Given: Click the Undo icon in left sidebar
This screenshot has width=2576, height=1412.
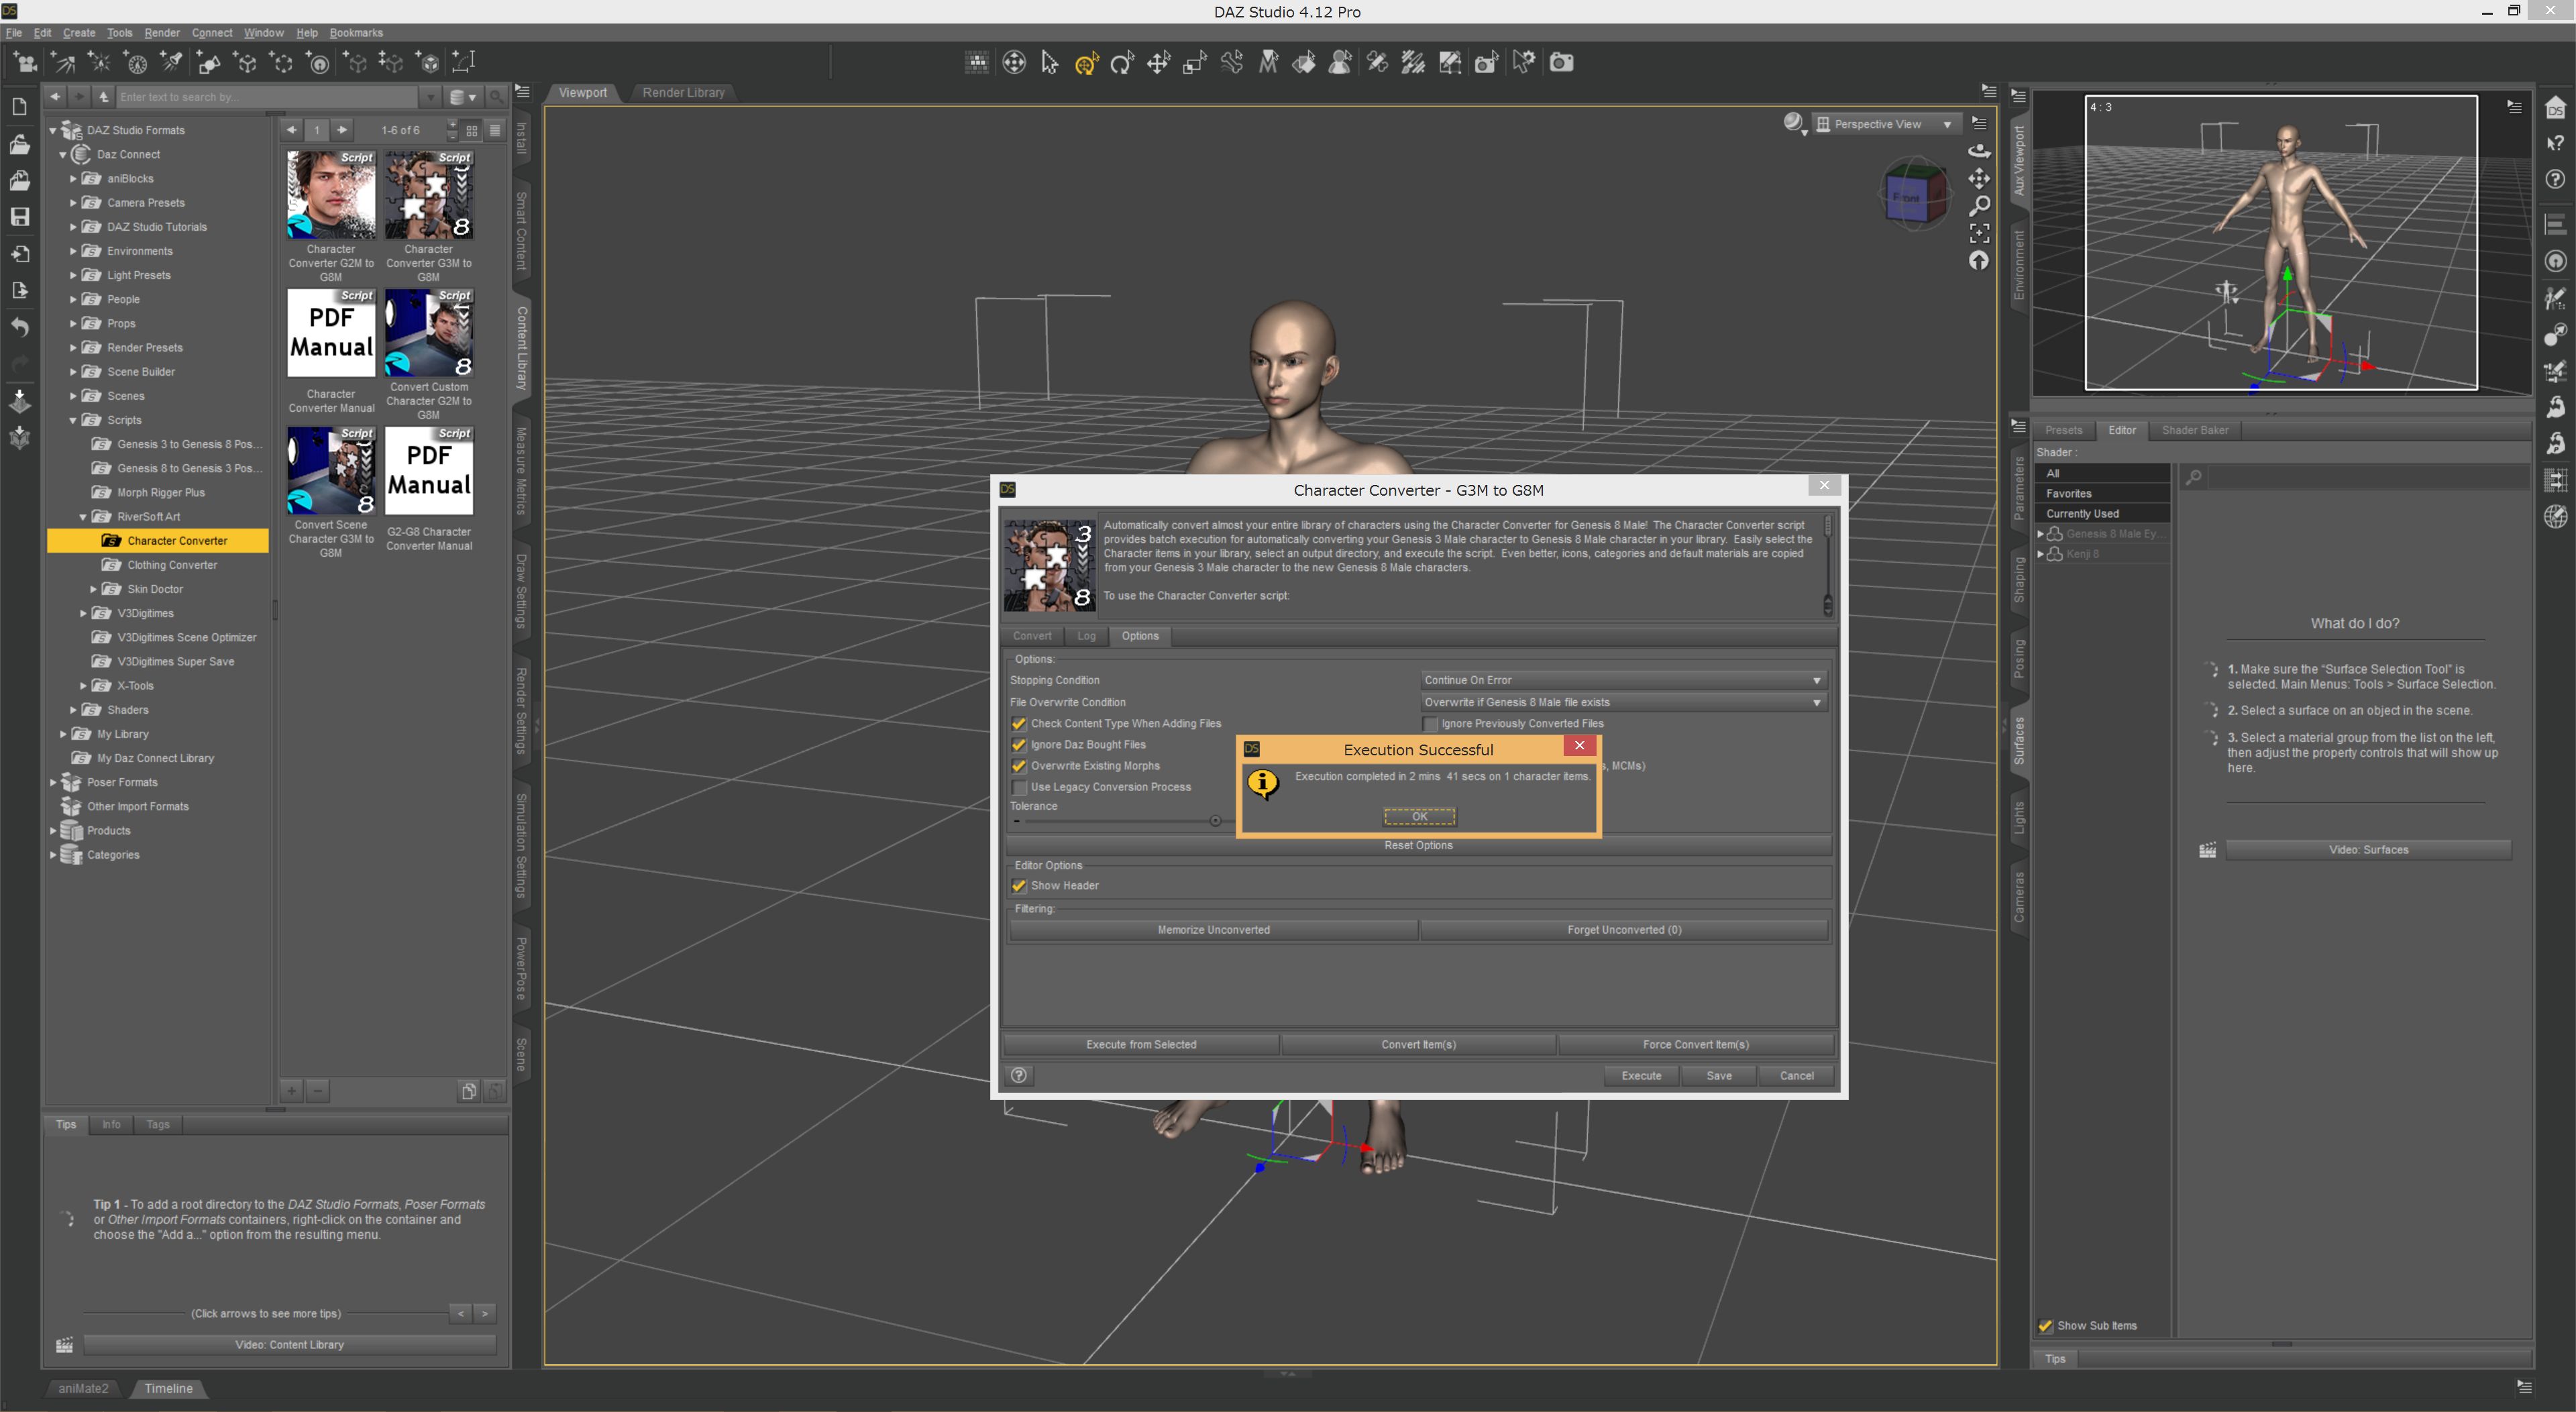Looking at the screenshot, I should pos(20,327).
